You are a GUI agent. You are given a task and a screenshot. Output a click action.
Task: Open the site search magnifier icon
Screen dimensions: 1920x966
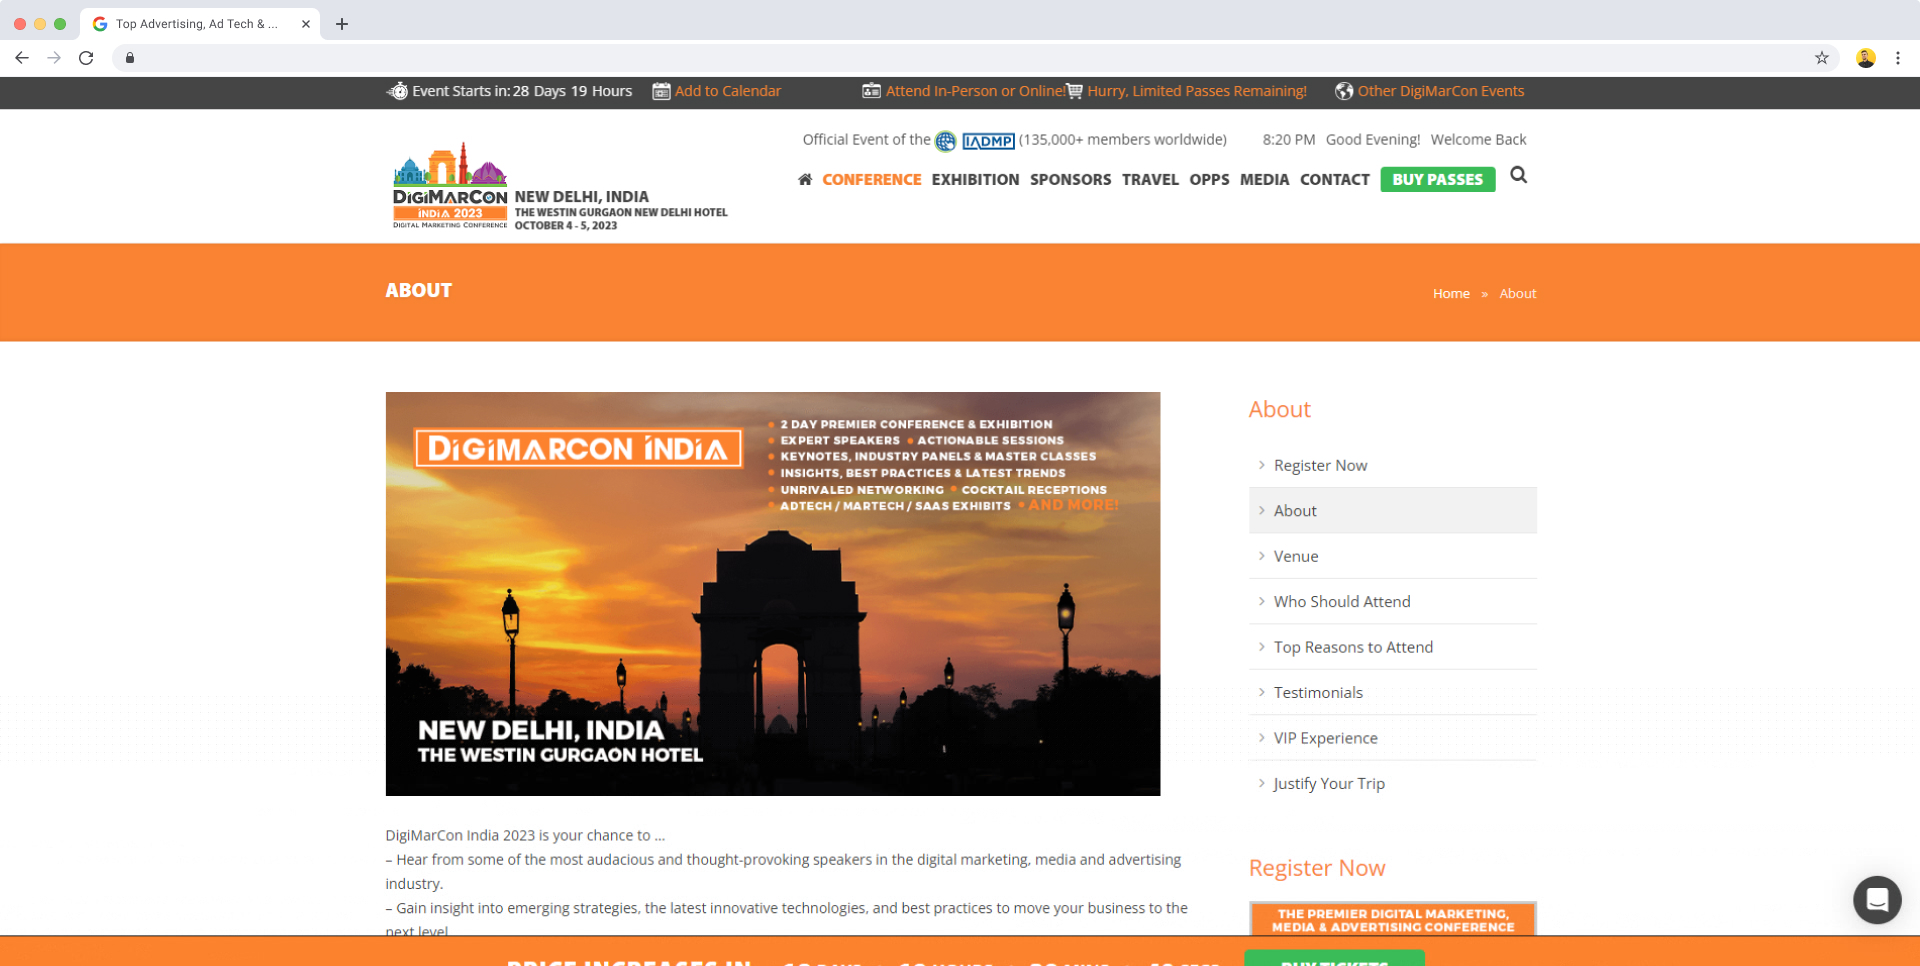click(x=1518, y=175)
